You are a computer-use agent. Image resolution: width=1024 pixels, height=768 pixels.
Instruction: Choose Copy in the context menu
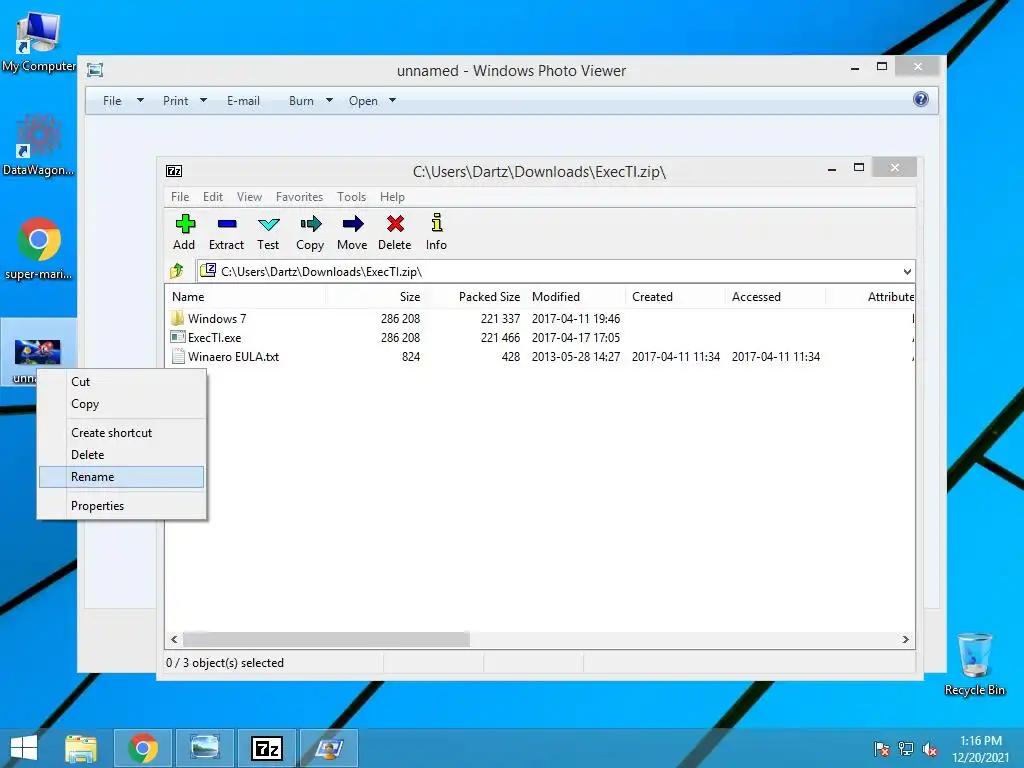pos(121,404)
